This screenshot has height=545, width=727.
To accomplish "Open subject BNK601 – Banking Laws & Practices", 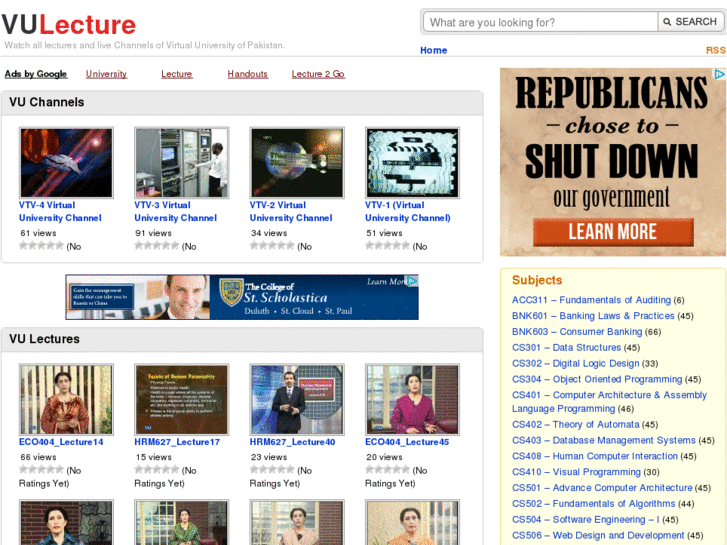I will pyautogui.click(x=593, y=316).
